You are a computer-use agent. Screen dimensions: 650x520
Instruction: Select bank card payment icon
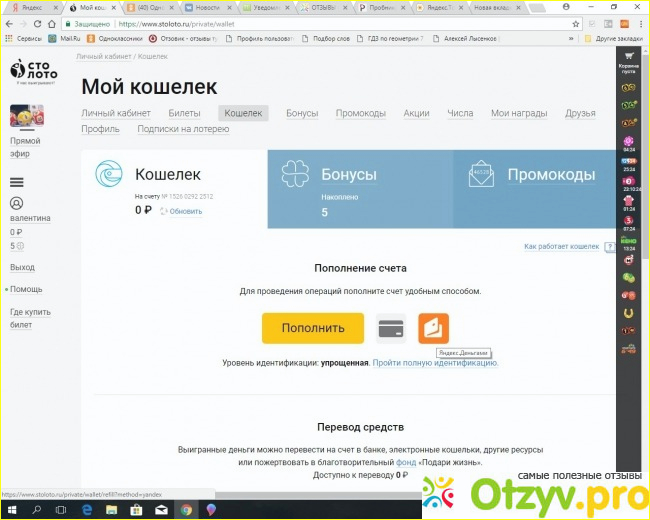click(x=390, y=328)
